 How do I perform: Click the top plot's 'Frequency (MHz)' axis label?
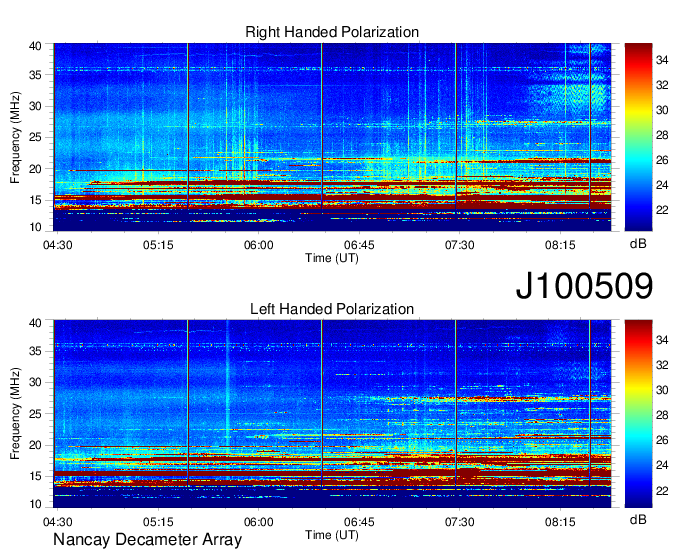click(15, 137)
